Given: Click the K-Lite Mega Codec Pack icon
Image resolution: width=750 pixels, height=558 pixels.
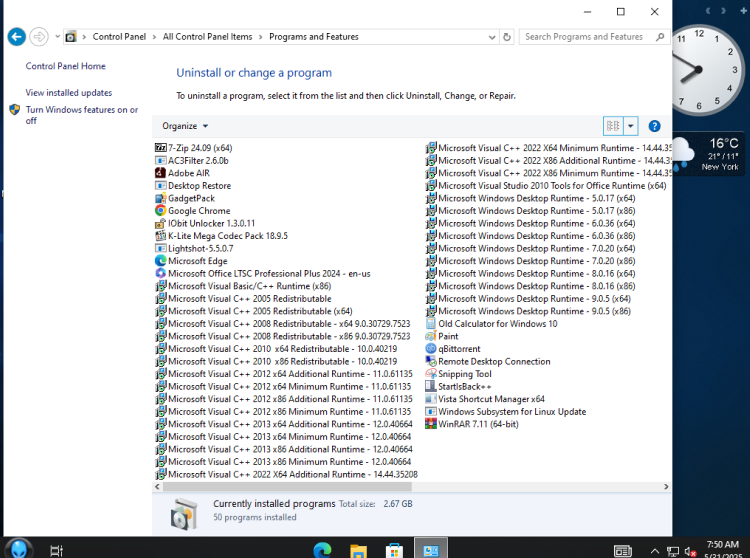Looking at the screenshot, I should point(161,236).
